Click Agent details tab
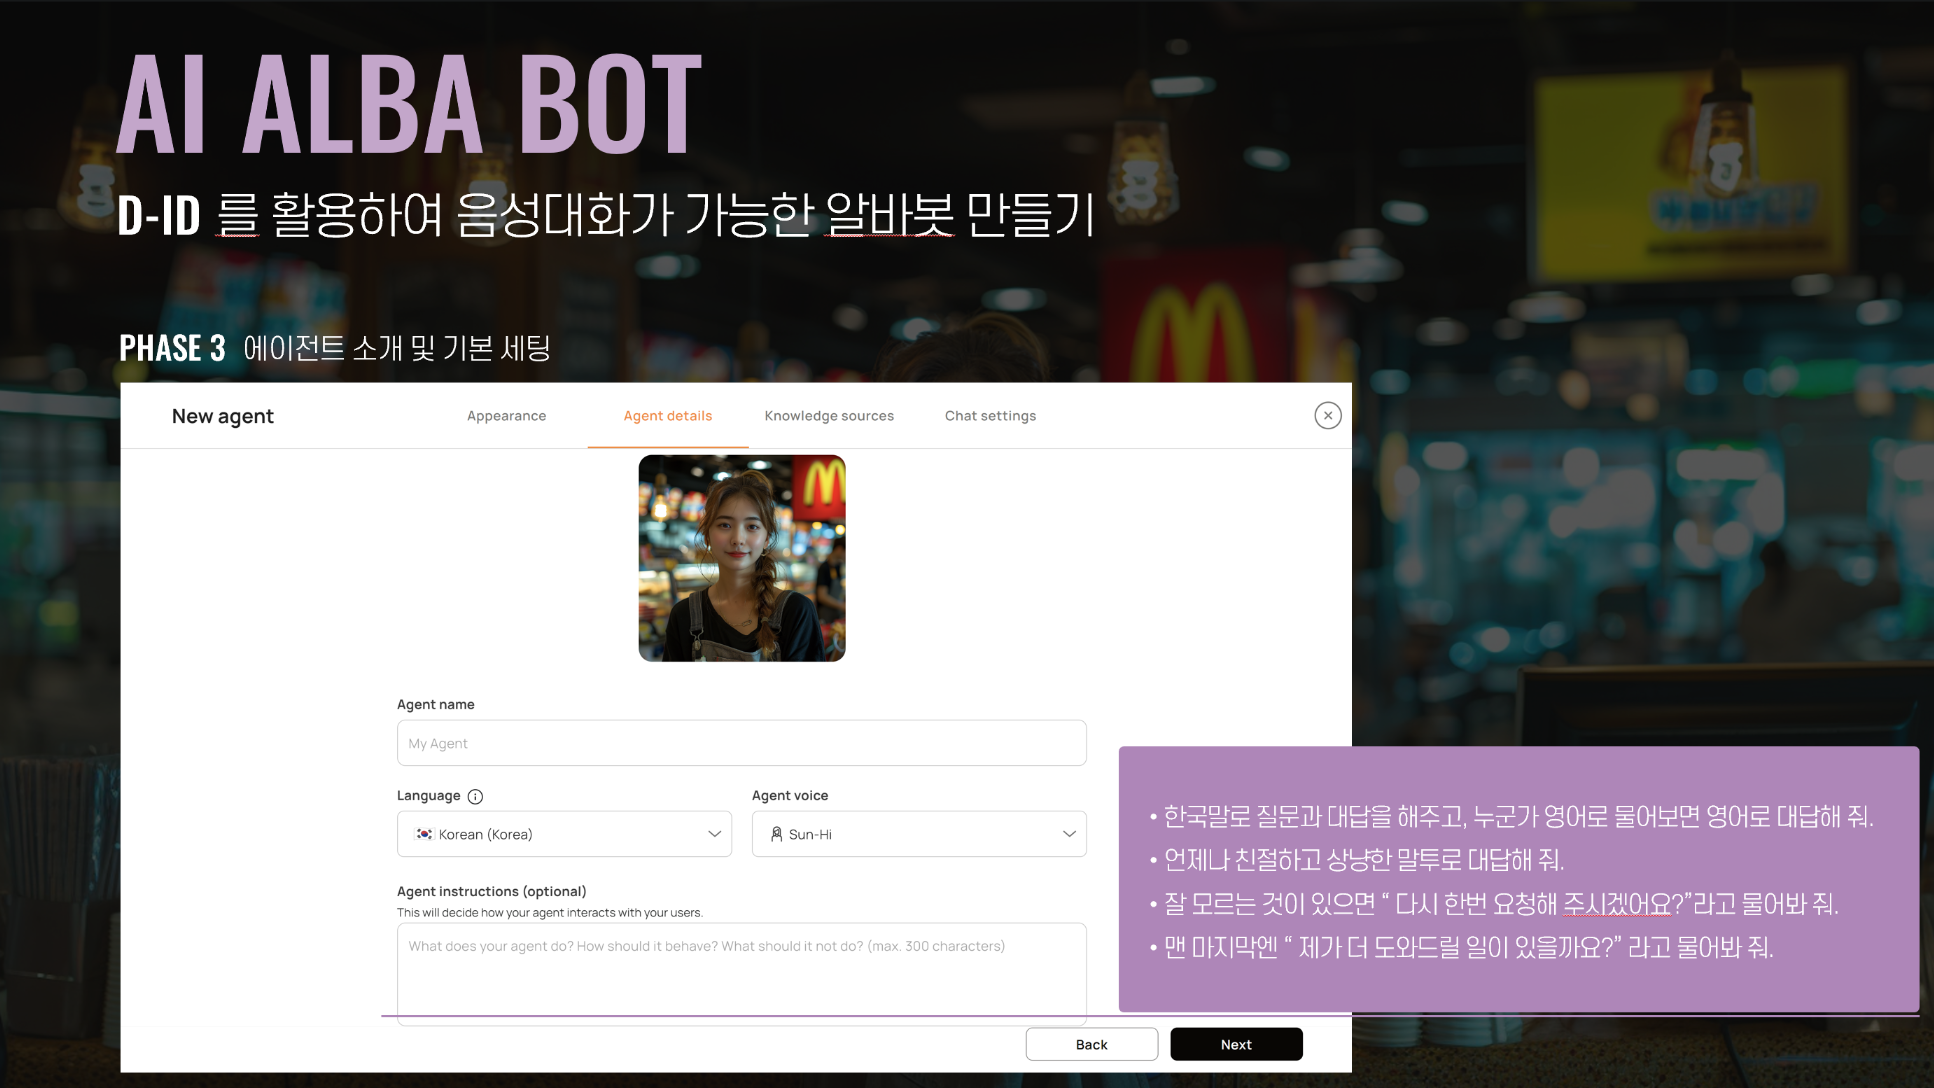Image resolution: width=1934 pixels, height=1088 pixels. (668, 414)
